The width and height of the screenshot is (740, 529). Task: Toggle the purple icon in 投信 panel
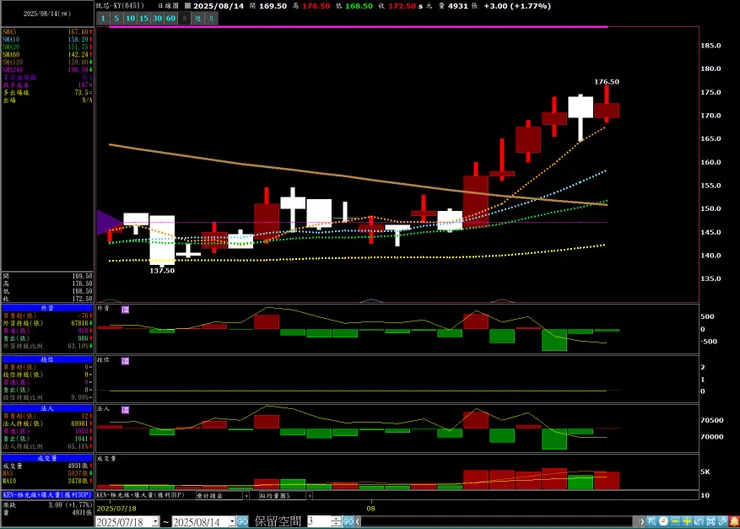(x=125, y=361)
